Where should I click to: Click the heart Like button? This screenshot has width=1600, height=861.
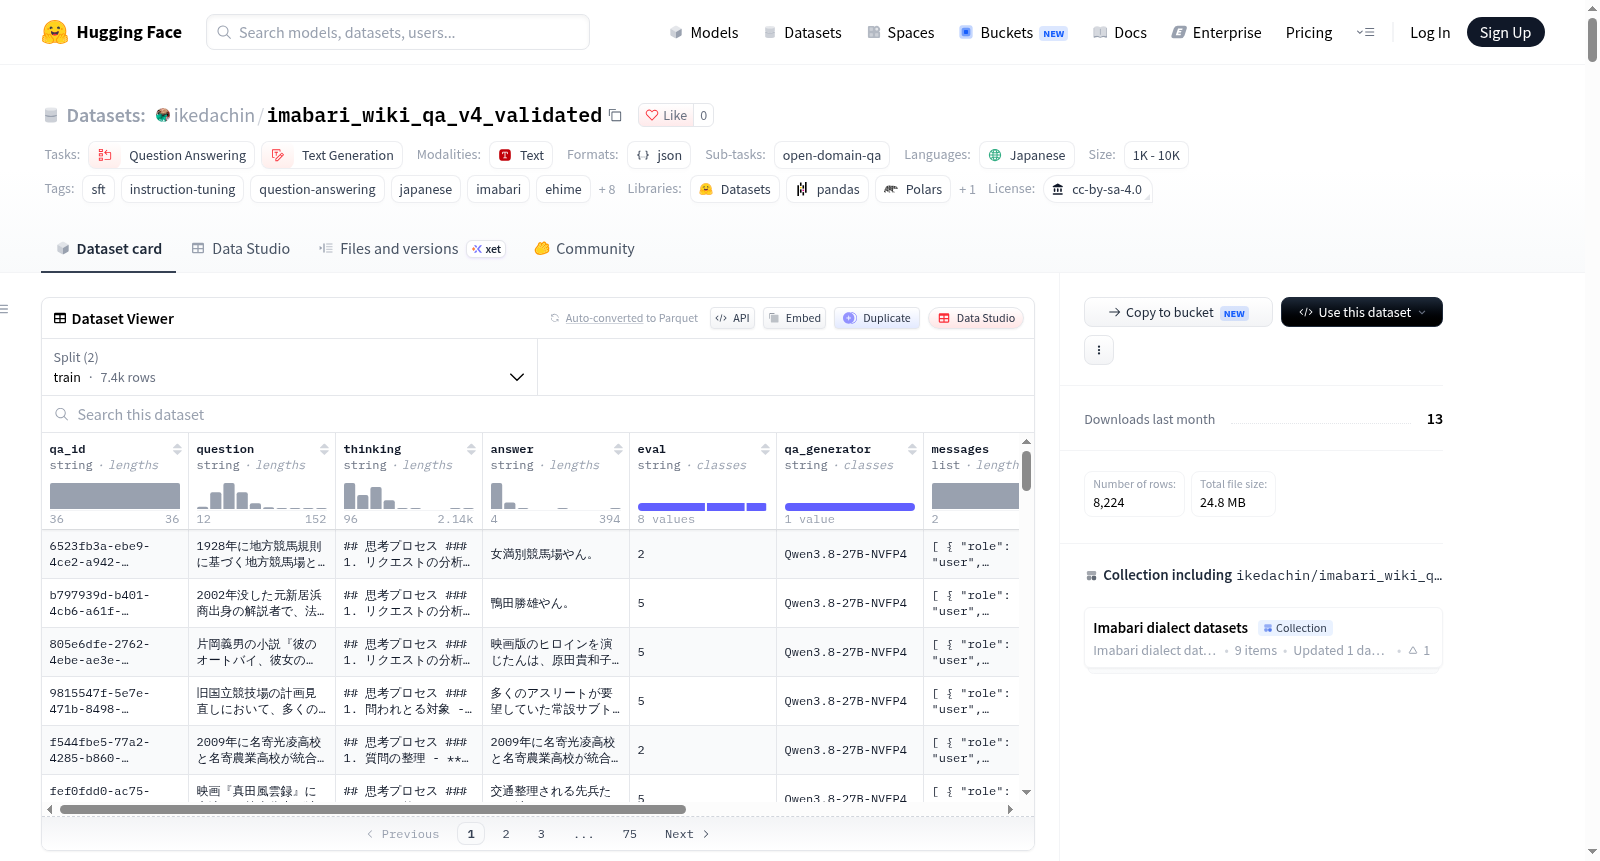coord(666,115)
